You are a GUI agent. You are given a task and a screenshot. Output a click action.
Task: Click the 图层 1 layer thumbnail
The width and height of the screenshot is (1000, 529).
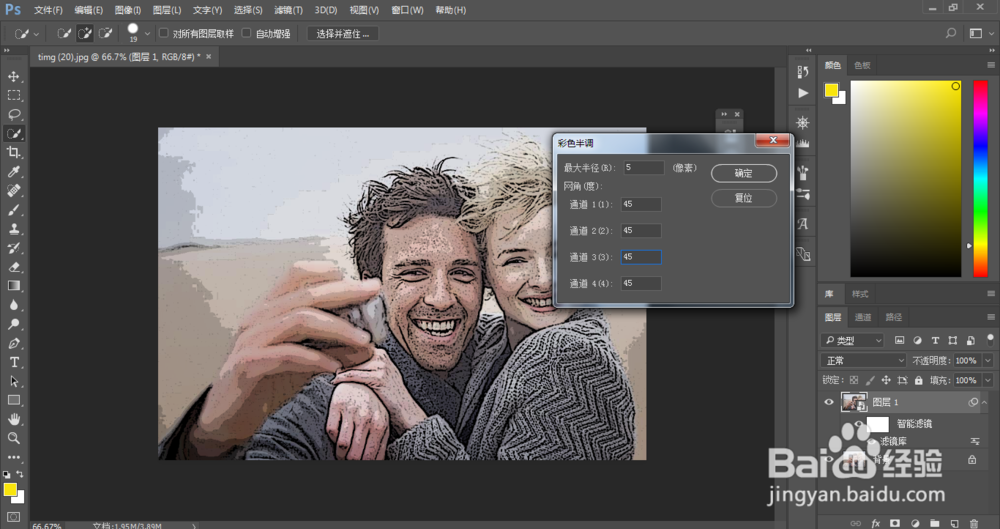855,402
